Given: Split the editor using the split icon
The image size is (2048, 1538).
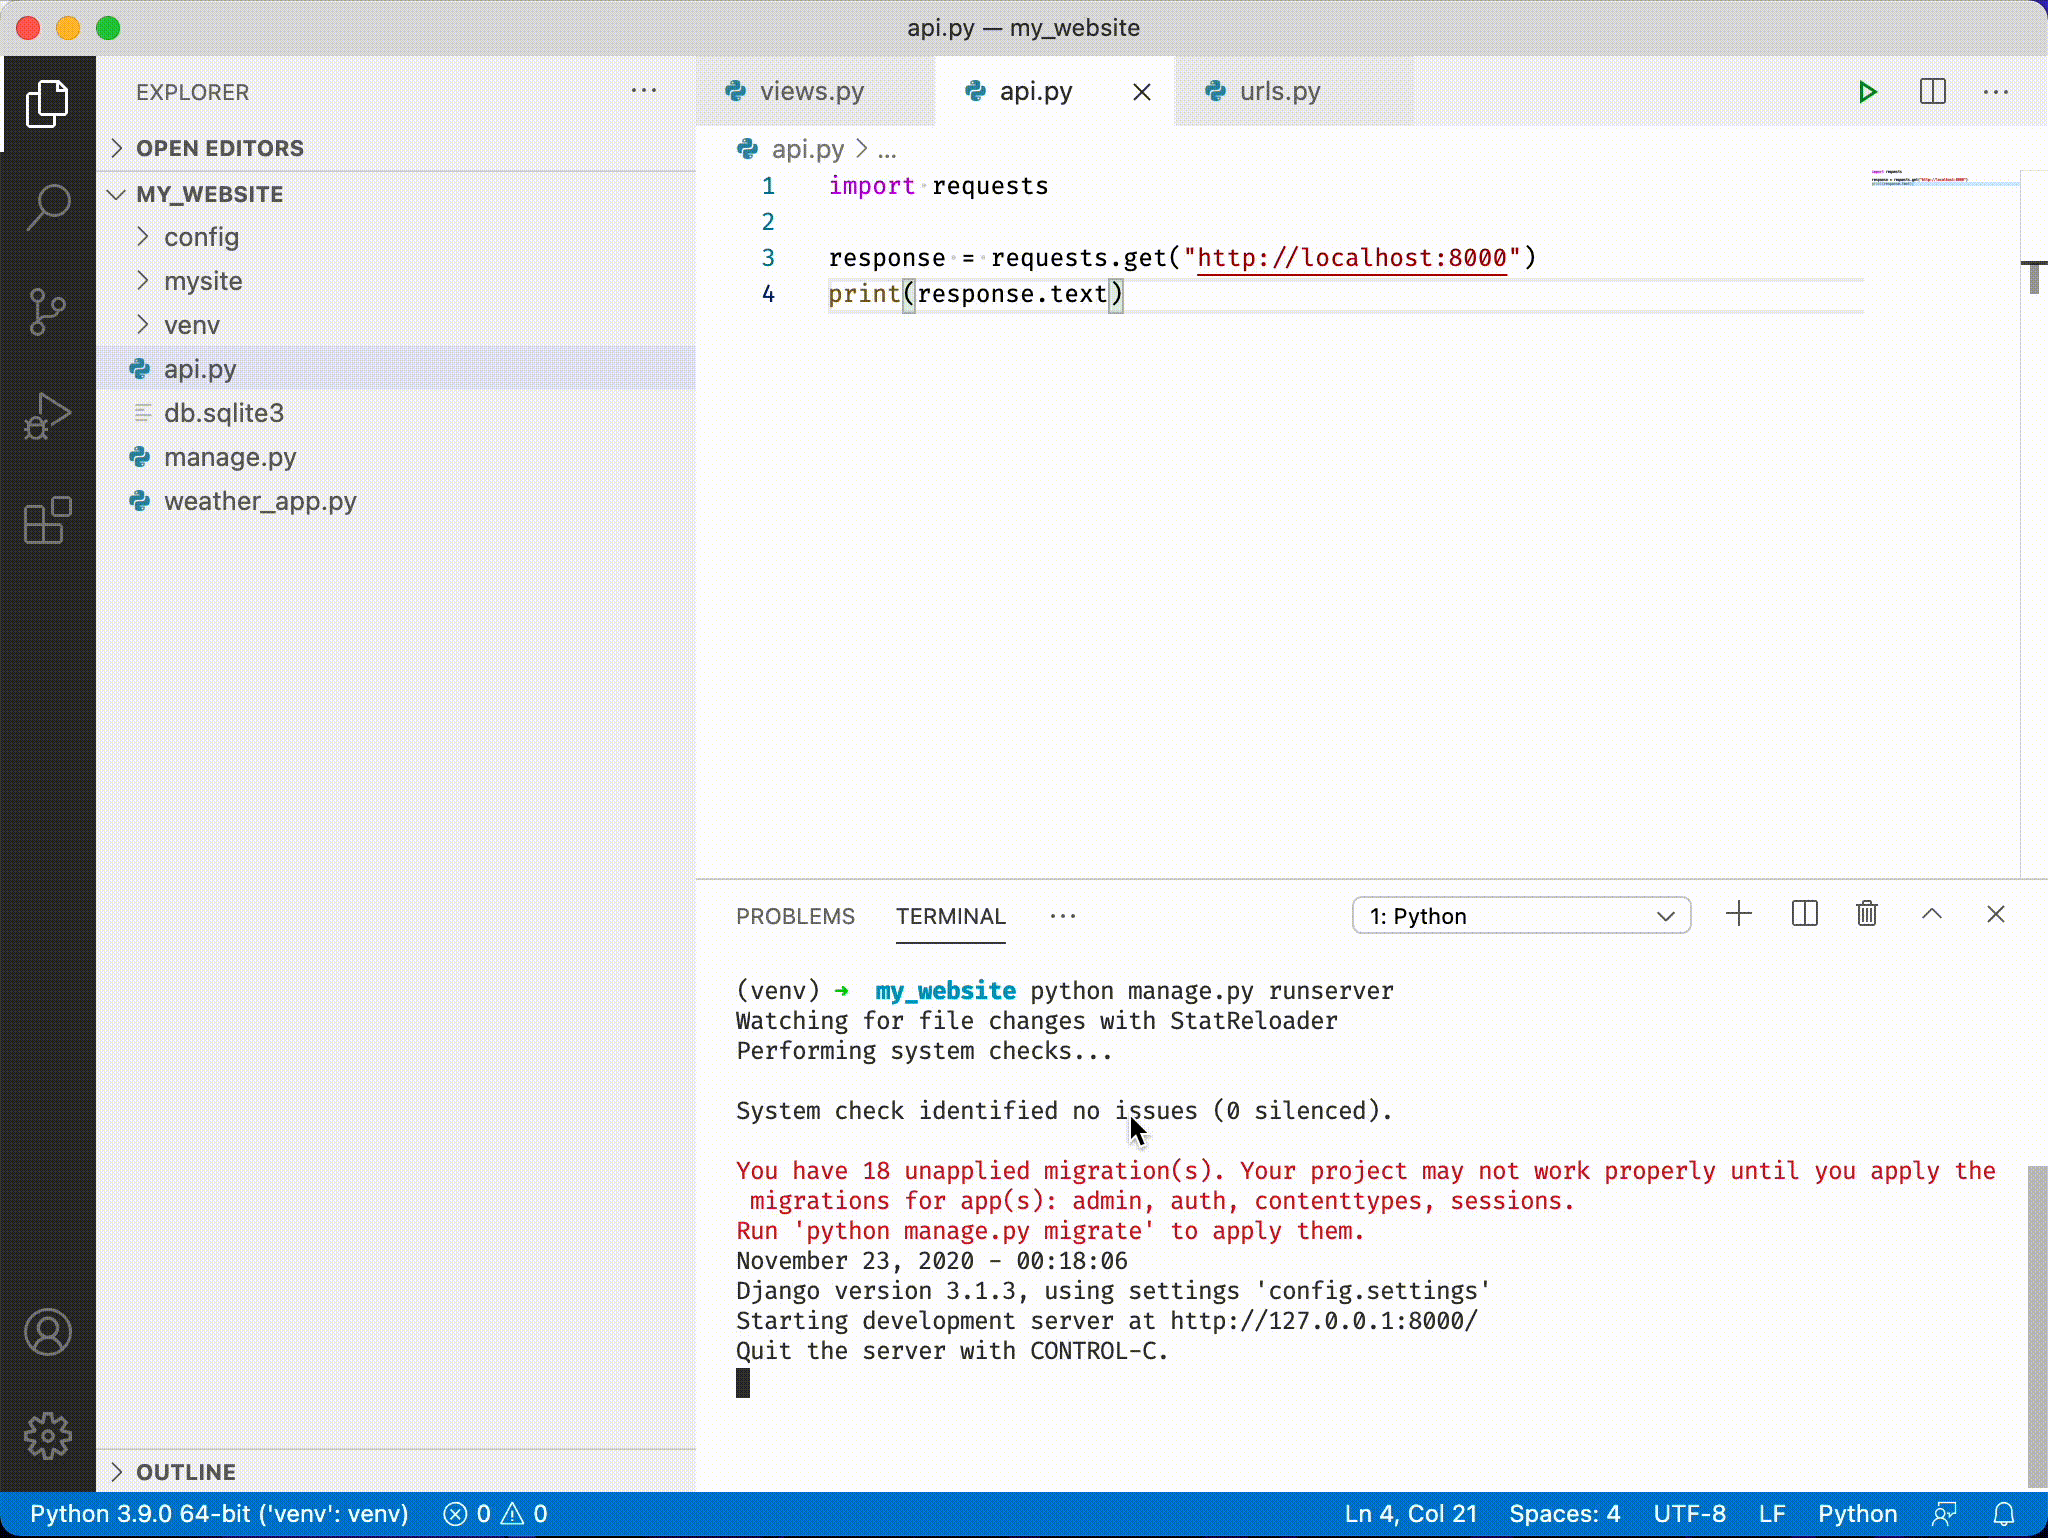Looking at the screenshot, I should [x=1931, y=92].
